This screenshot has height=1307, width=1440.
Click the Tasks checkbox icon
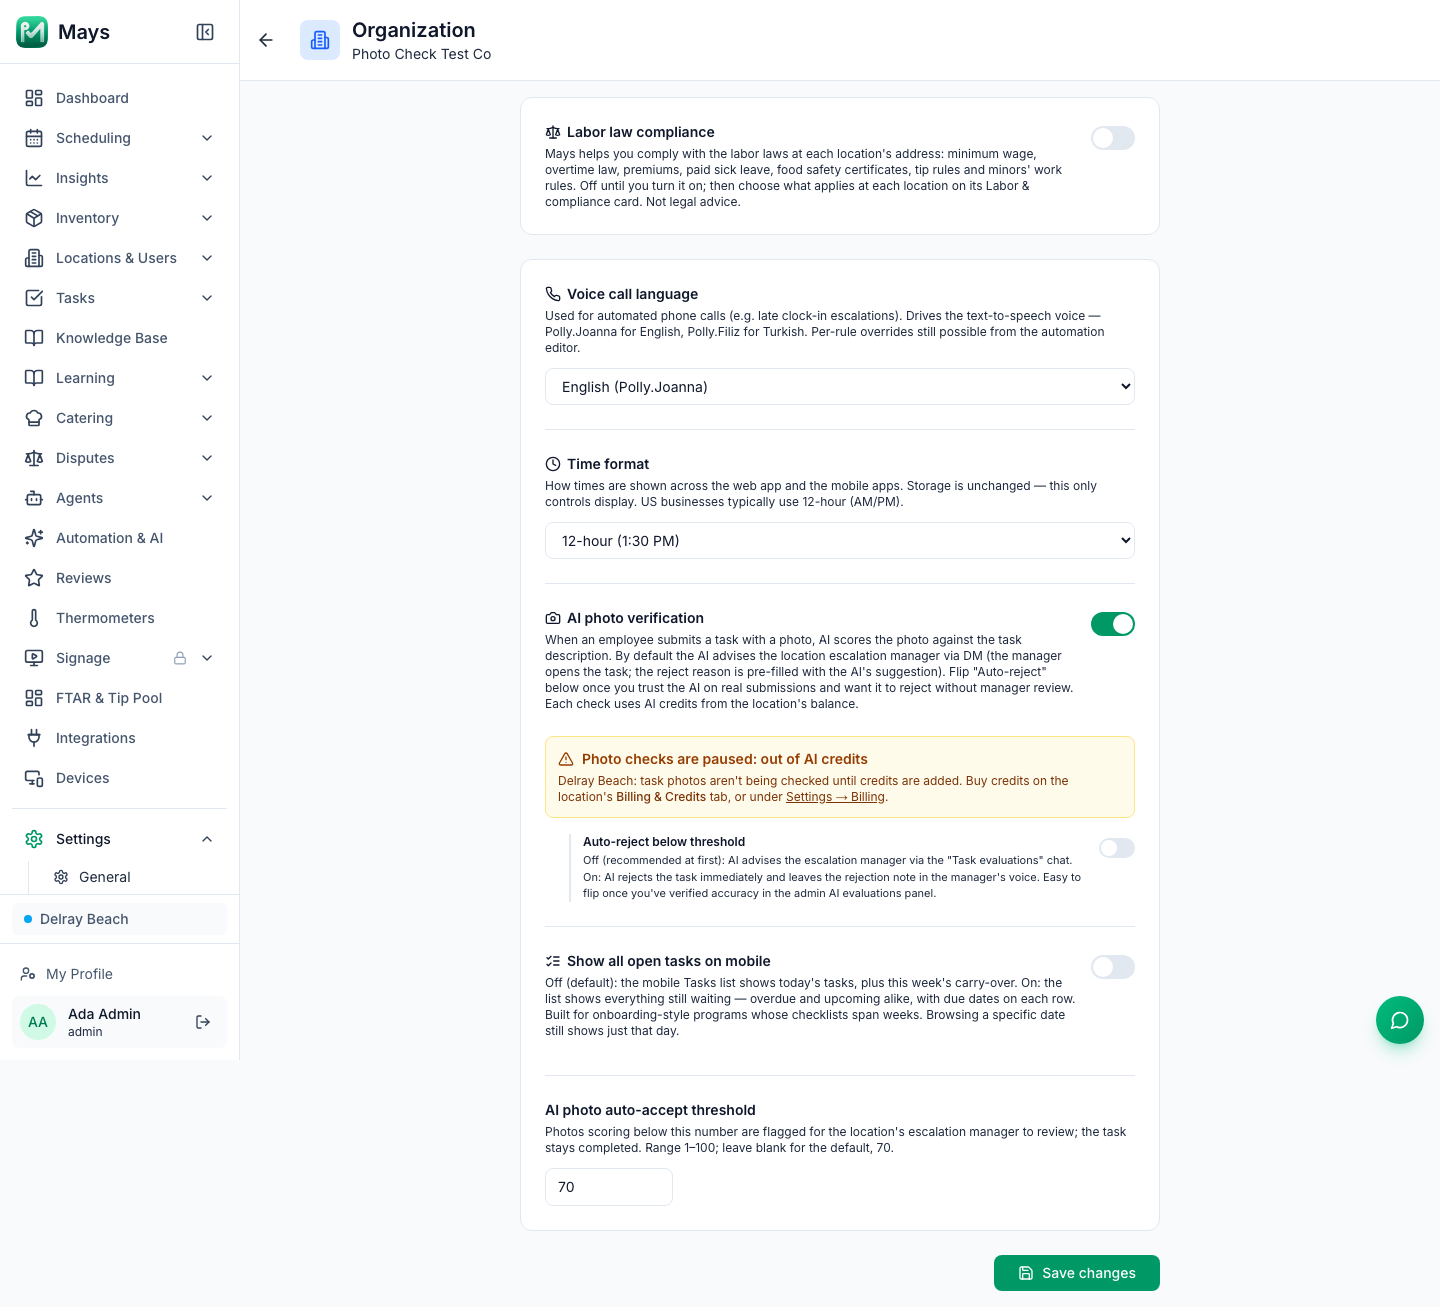[34, 298]
